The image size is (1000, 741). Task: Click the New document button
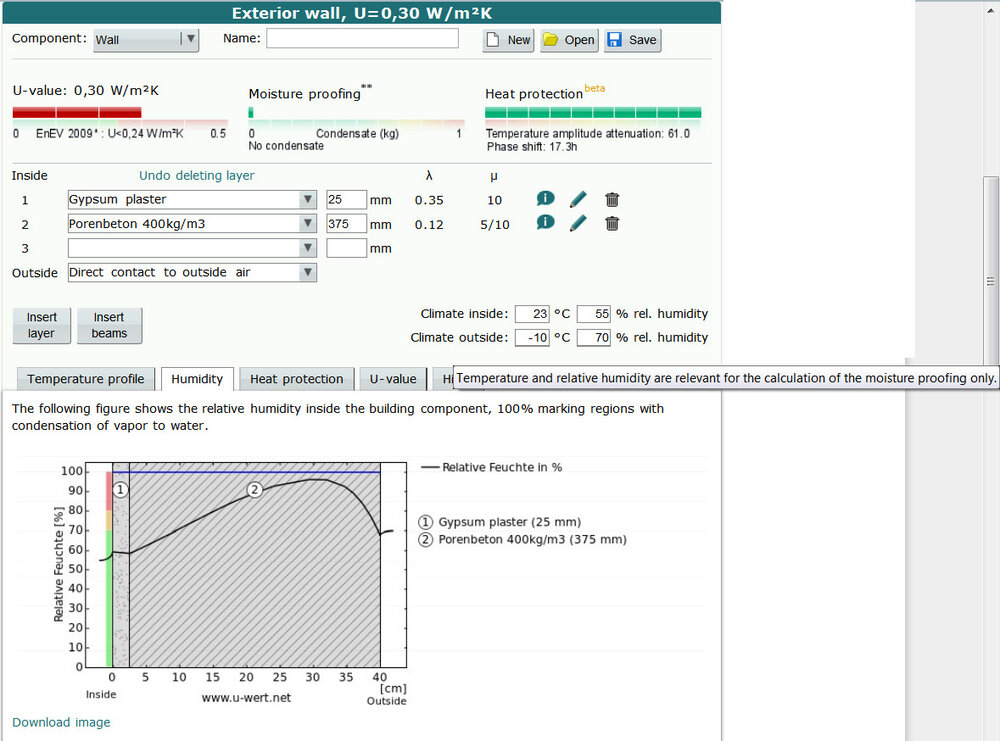pos(509,40)
